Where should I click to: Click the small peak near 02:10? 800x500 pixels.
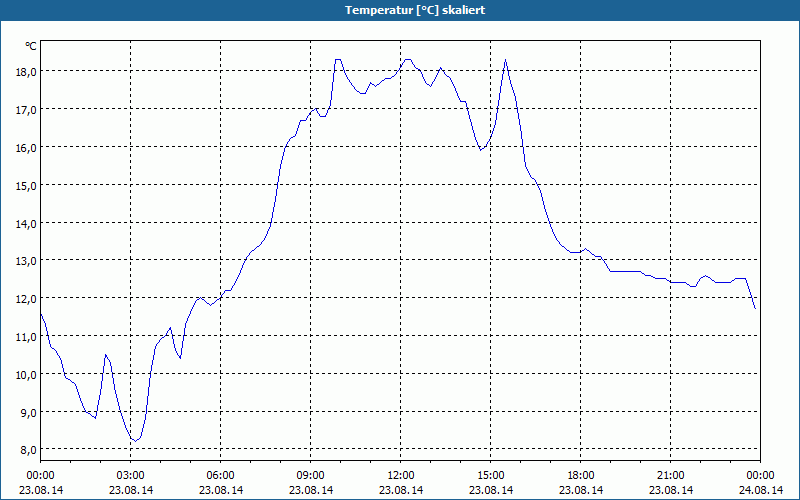(x=106, y=355)
